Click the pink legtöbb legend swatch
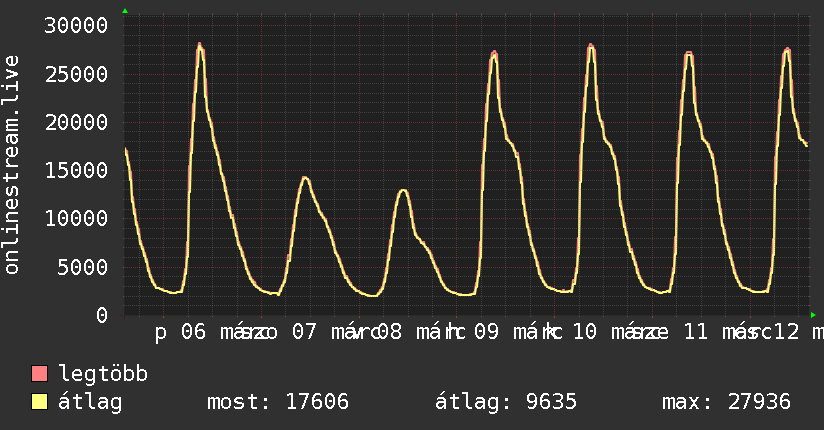Viewport: 824px width, 430px height. tap(39, 374)
